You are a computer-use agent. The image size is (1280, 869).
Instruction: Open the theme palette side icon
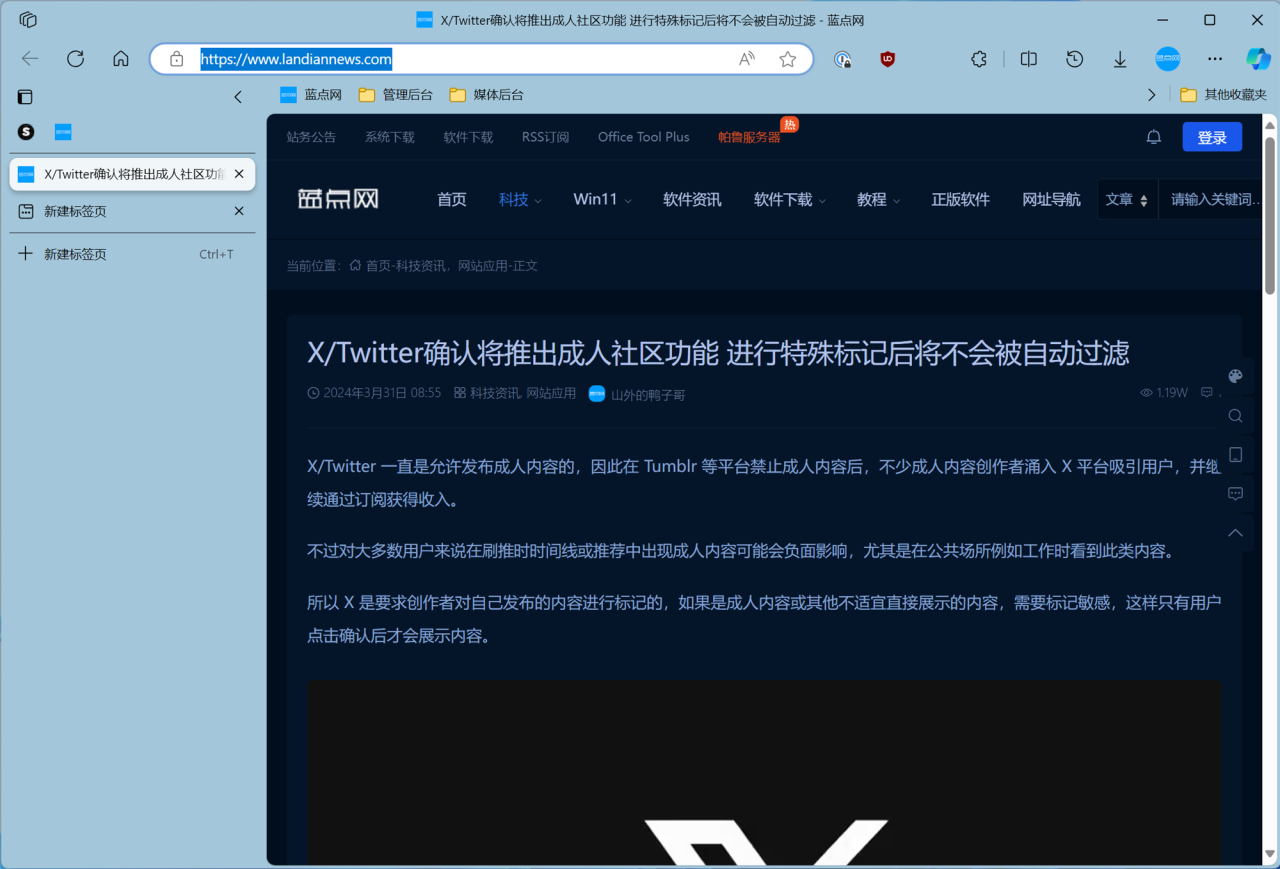(1236, 376)
